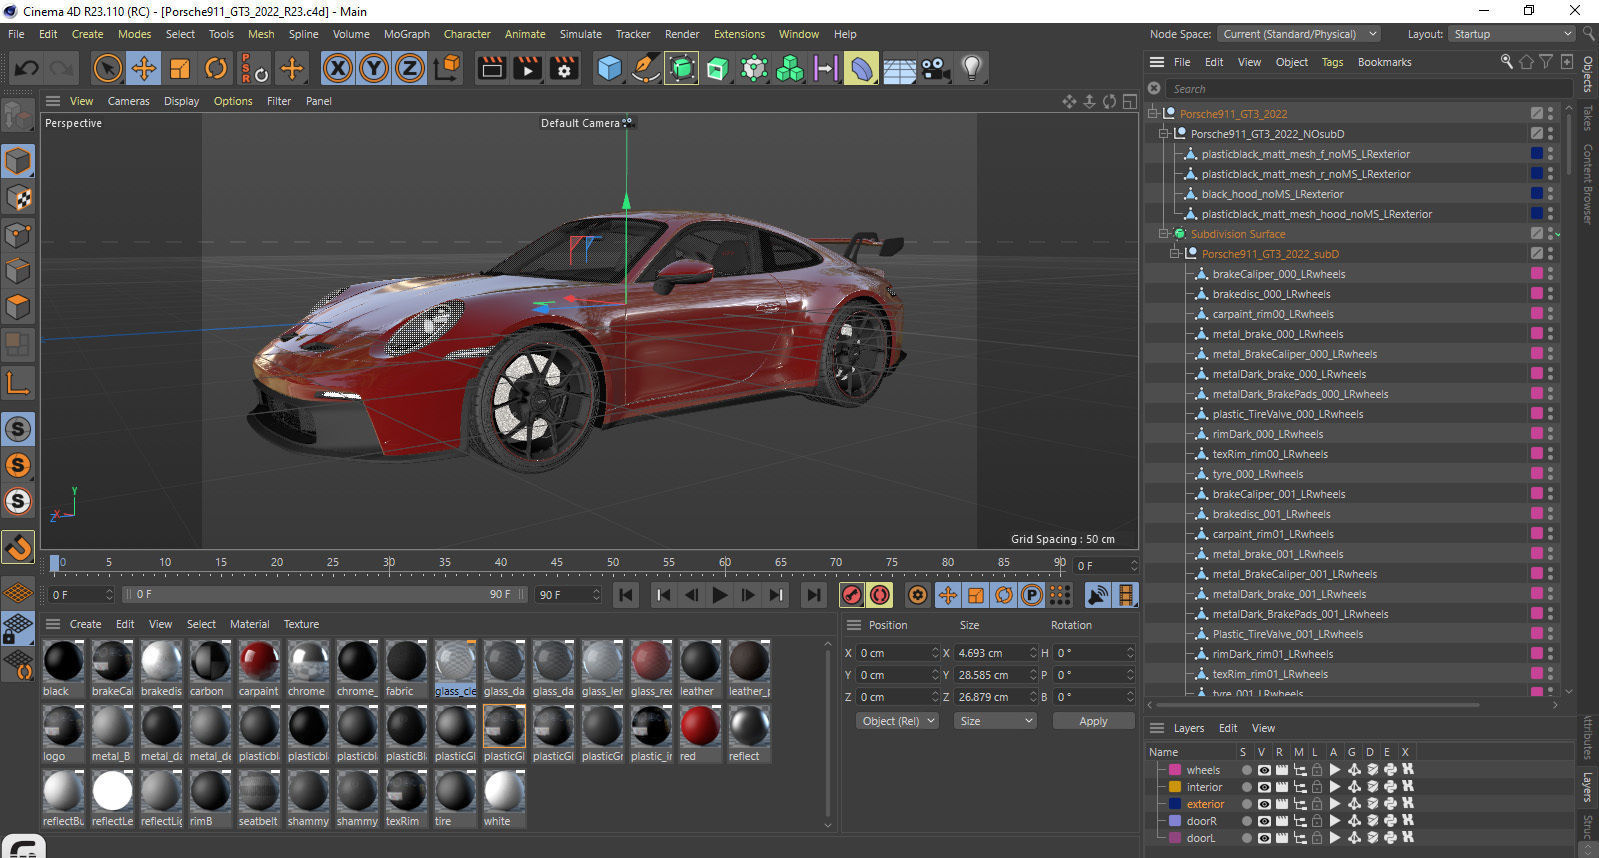This screenshot has height=858, width=1599.
Task: Click Object Manager search magnifier icon
Action: tap(1507, 62)
